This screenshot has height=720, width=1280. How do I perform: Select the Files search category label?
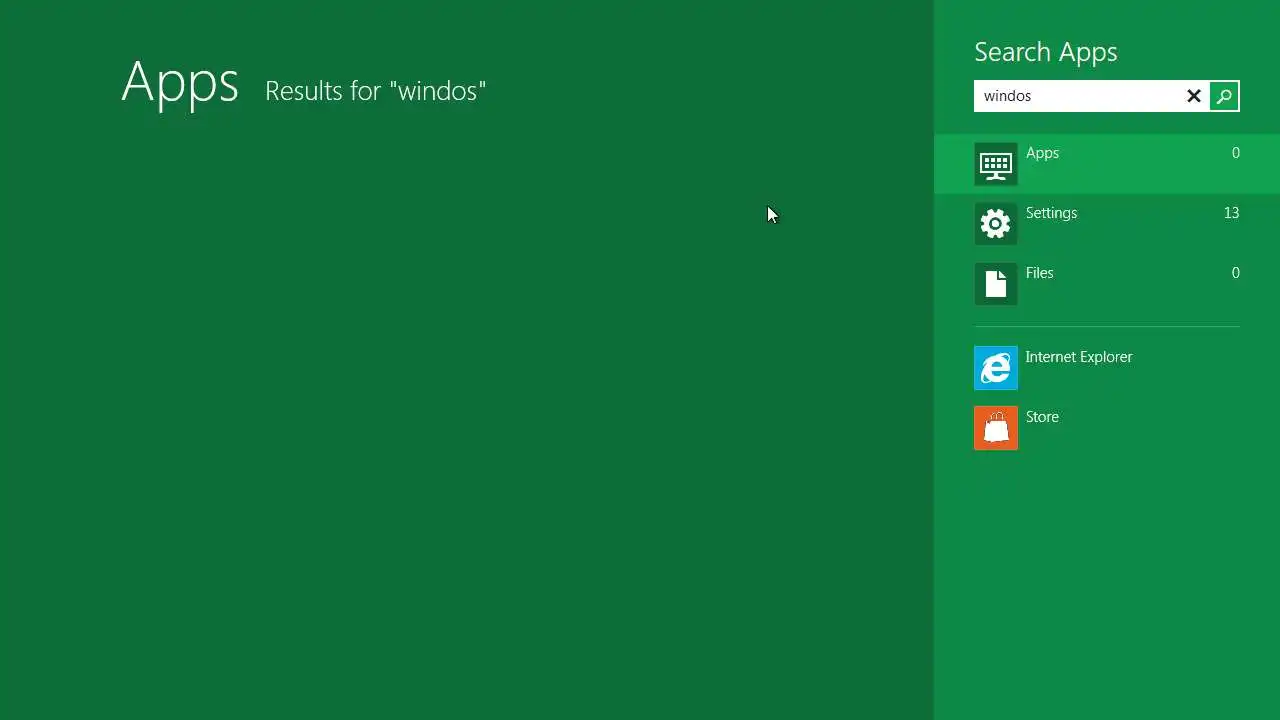pyautogui.click(x=1039, y=273)
